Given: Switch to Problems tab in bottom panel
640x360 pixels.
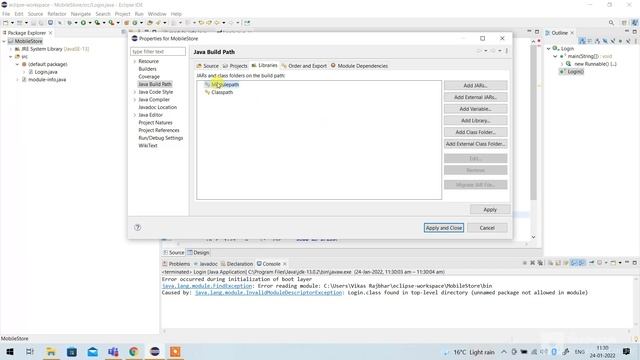Looking at the screenshot, I should click(x=176, y=264).
